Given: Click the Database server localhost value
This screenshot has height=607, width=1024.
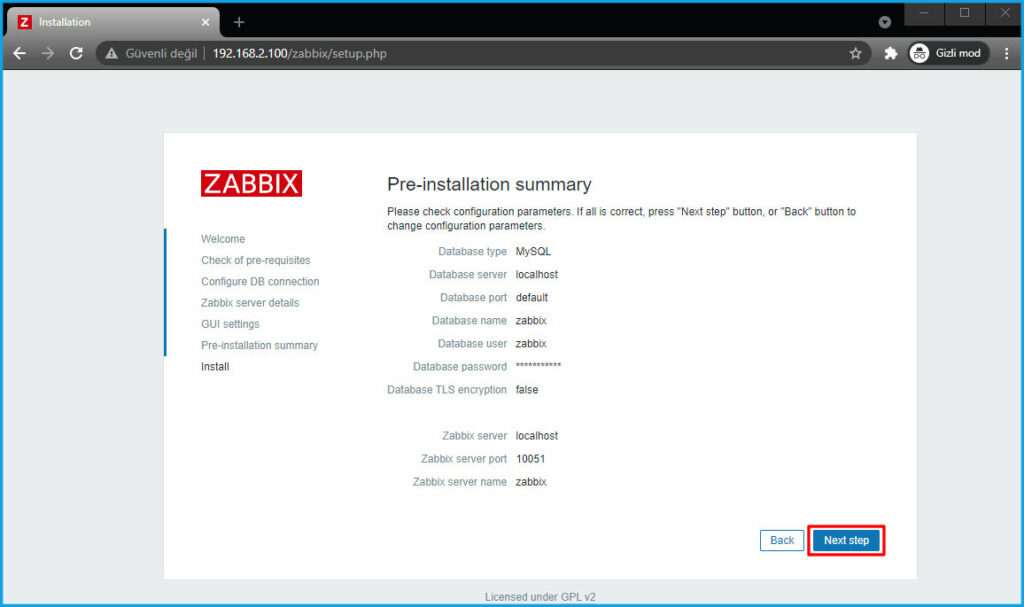Looking at the screenshot, I should (x=537, y=274).
